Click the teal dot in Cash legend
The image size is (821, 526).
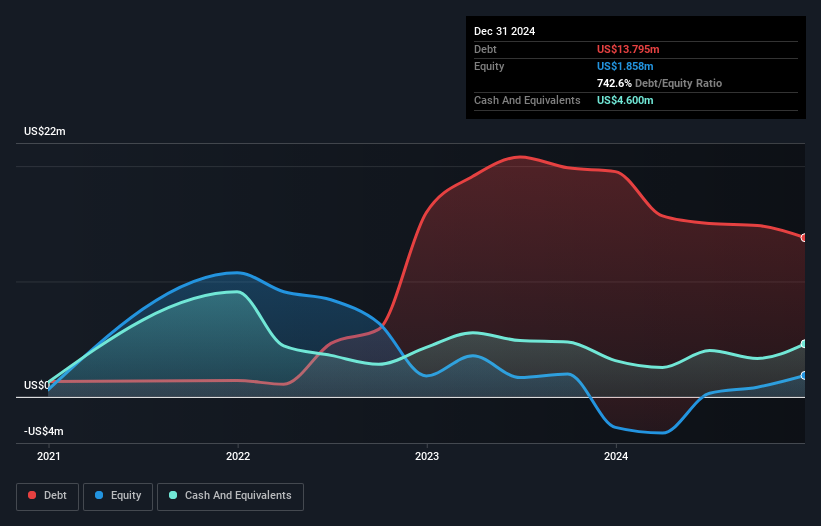tap(173, 495)
